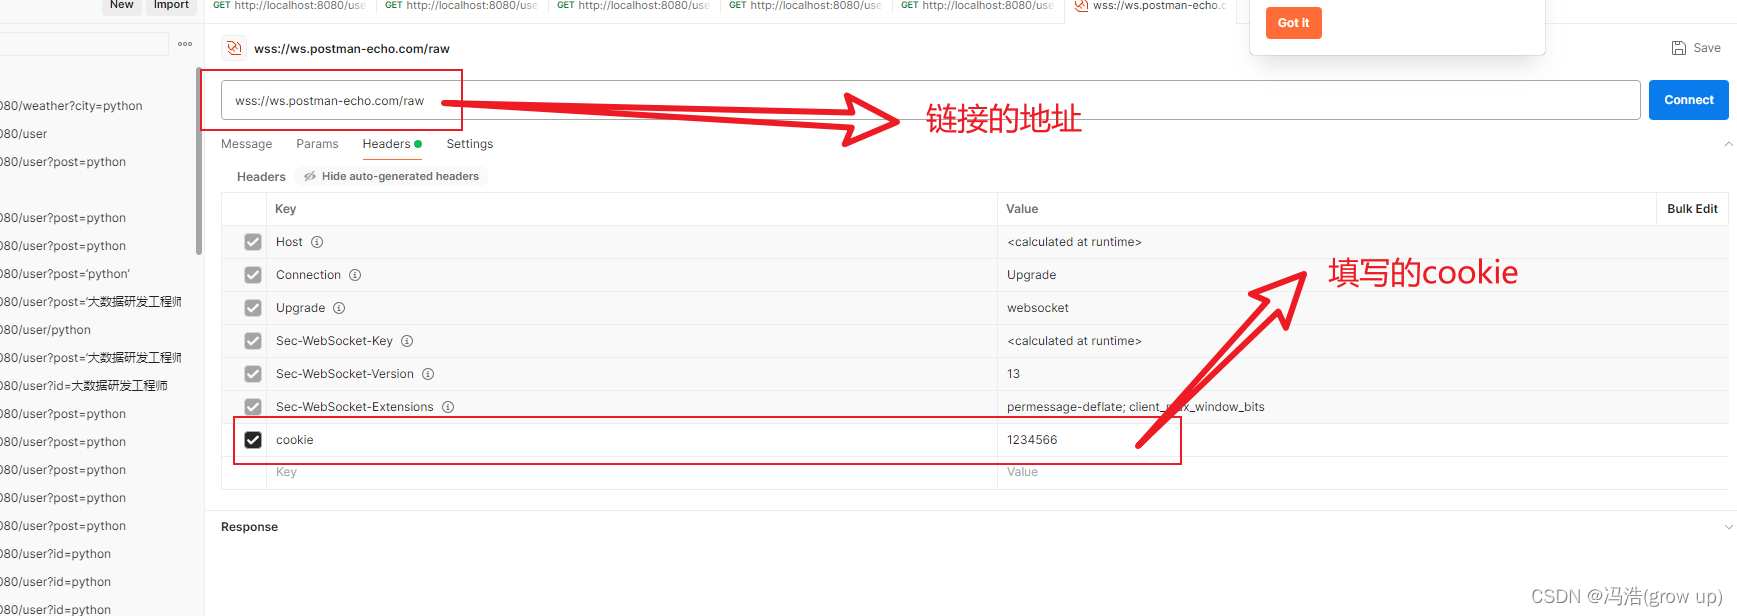Click Hide auto-generated headers button
The height and width of the screenshot is (616, 1737).
click(391, 176)
